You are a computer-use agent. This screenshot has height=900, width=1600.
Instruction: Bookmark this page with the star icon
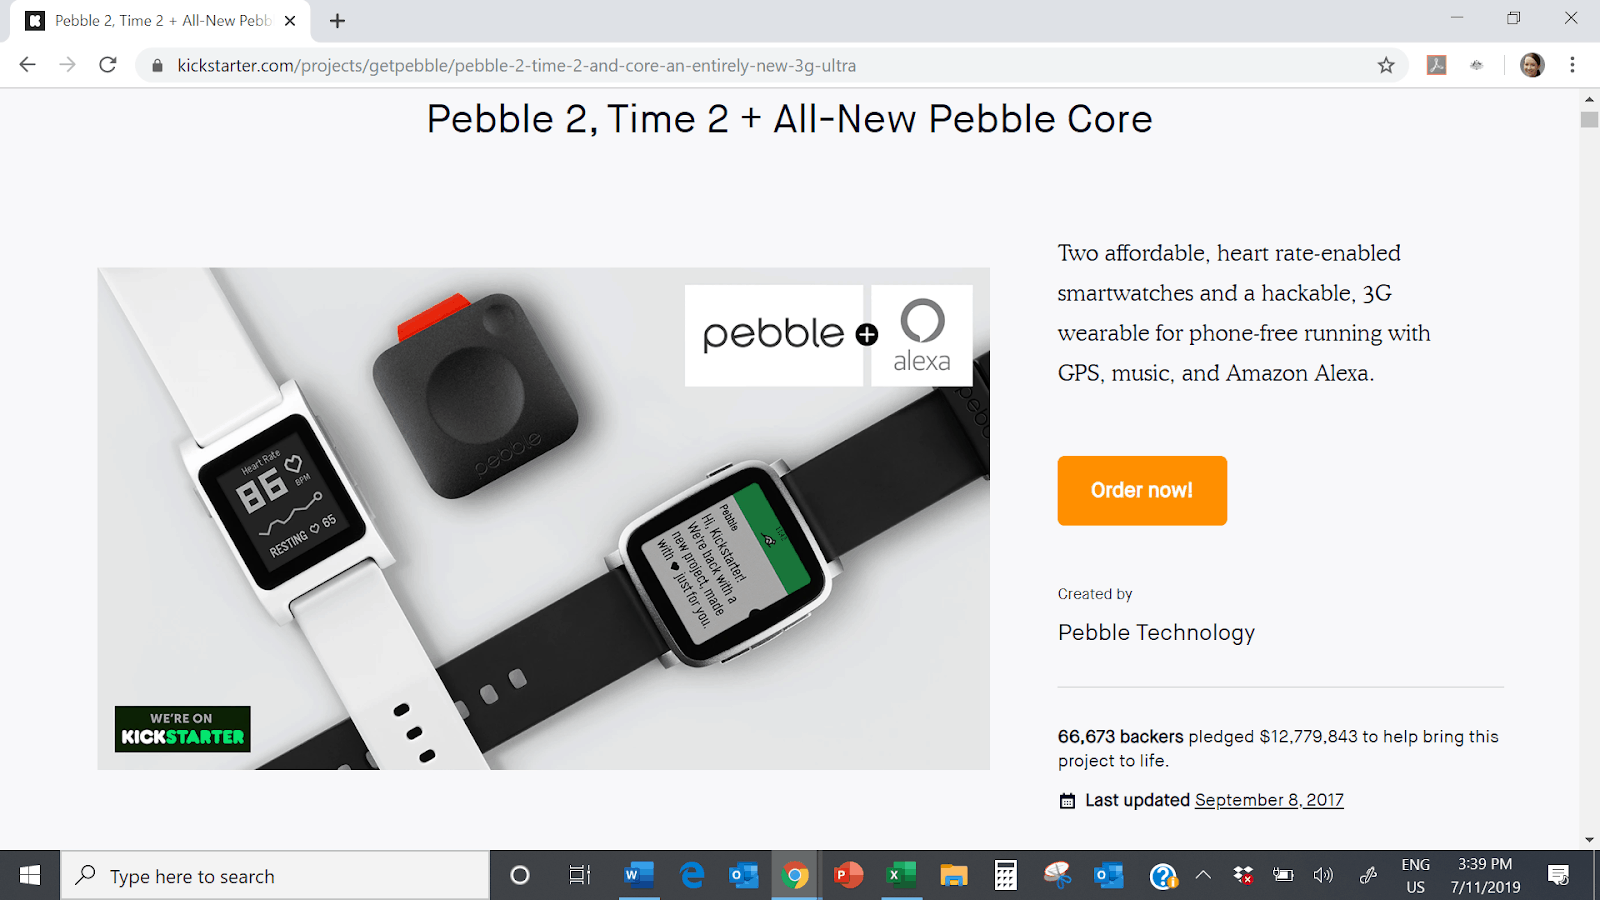point(1386,65)
